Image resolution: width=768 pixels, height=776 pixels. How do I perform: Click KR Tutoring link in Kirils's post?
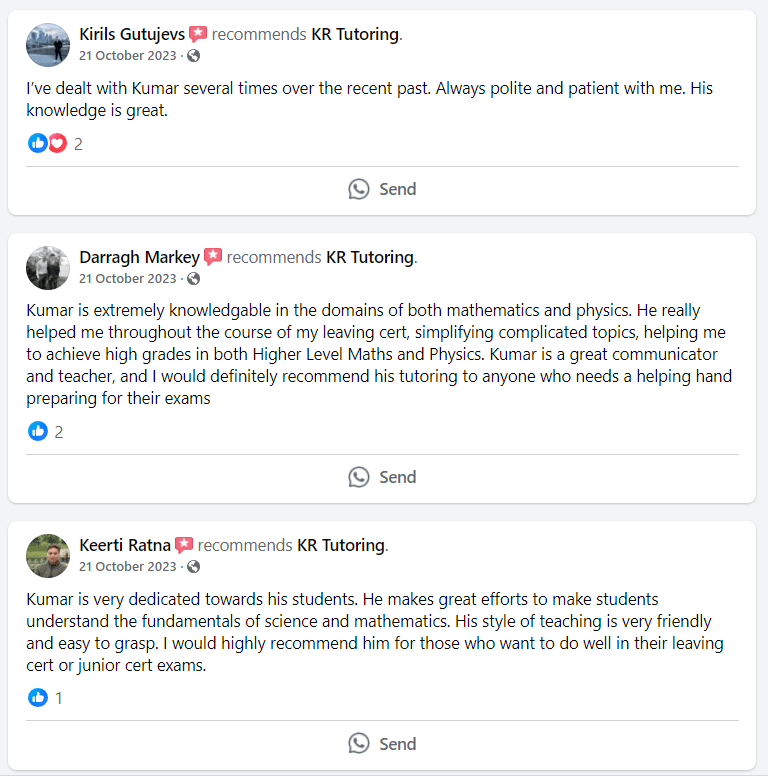coord(354,34)
